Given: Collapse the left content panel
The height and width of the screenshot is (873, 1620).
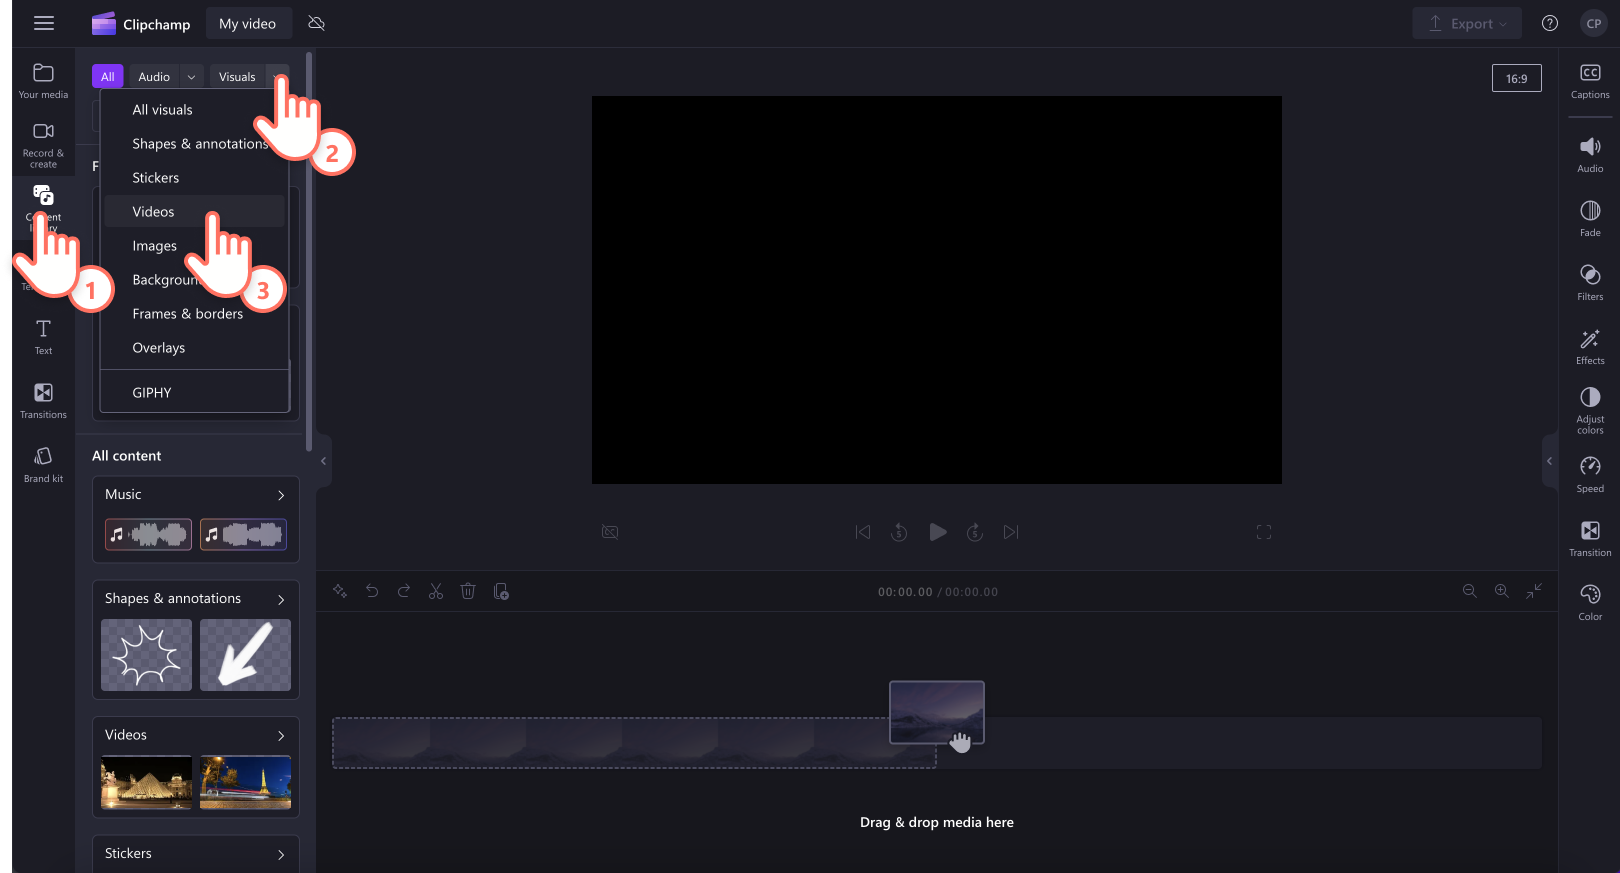Looking at the screenshot, I should point(323,461).
